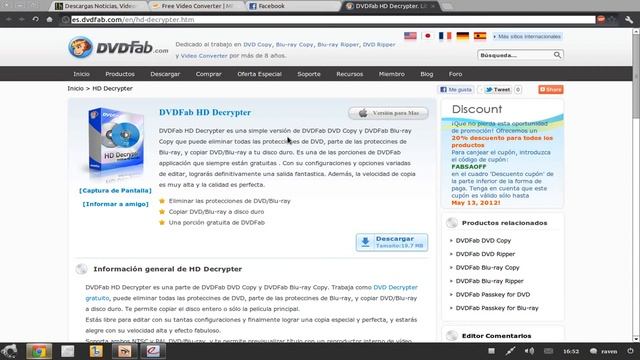Click the HD Decrypter product box image
The image size is (640, 360).
click(116, 143)
